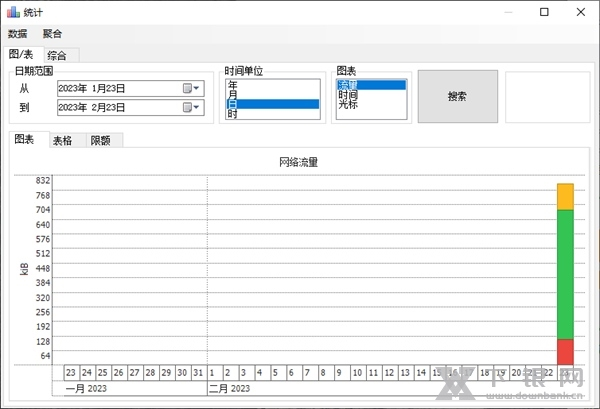Screen dimensions: 600x409
Task: Select 光标 in the chart type list
Action: pos(371,104)
